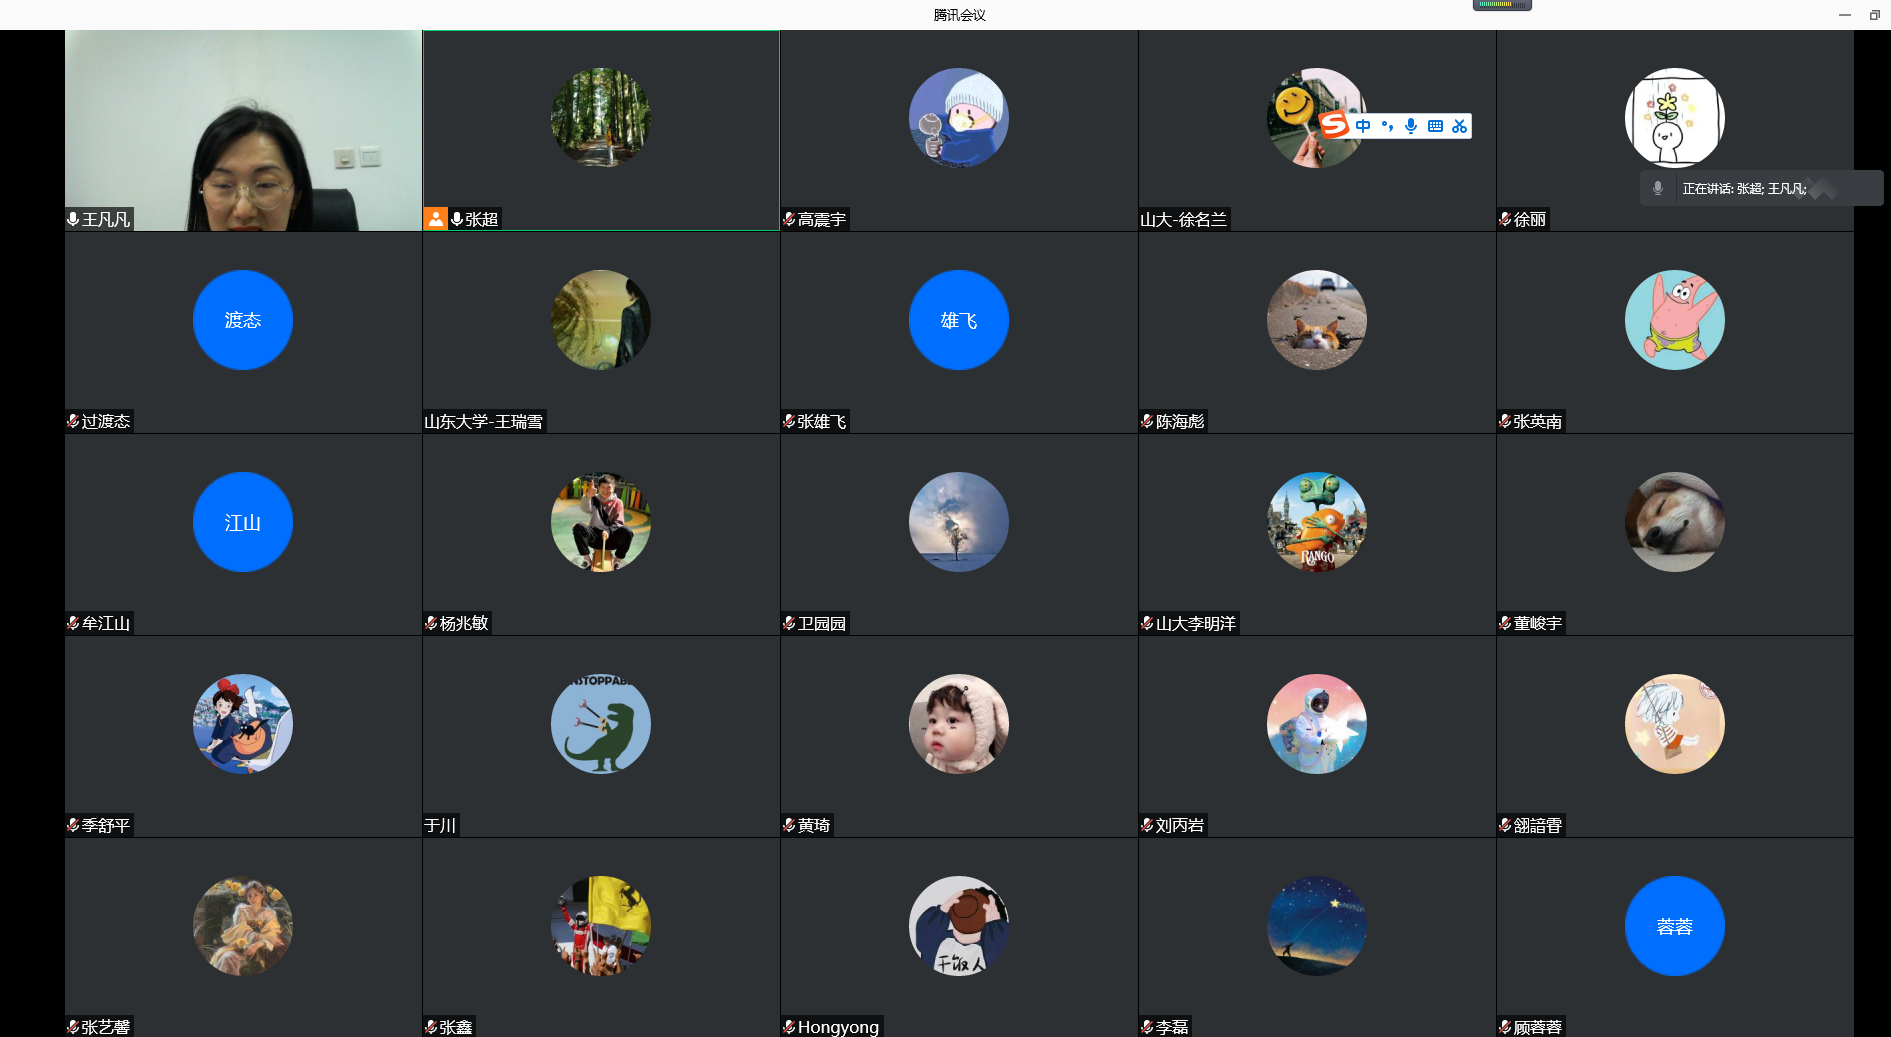
Task: Select the 王凡凡 video tile
Action: (243, 130)
